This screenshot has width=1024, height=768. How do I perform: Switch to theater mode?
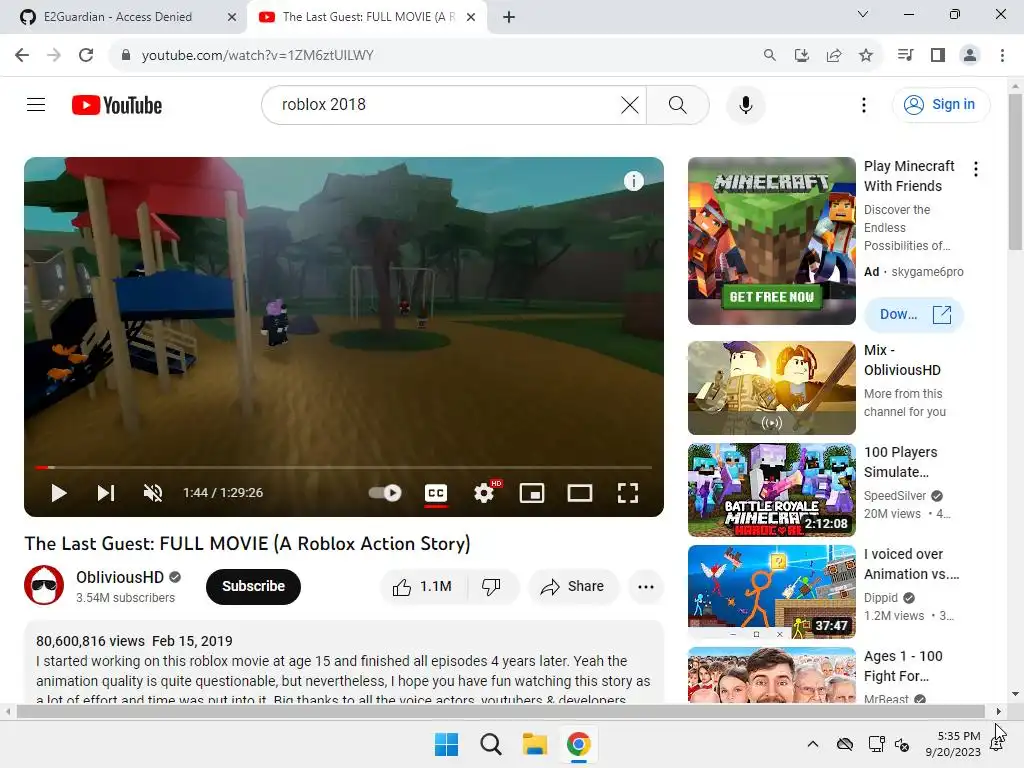point(580,493)
